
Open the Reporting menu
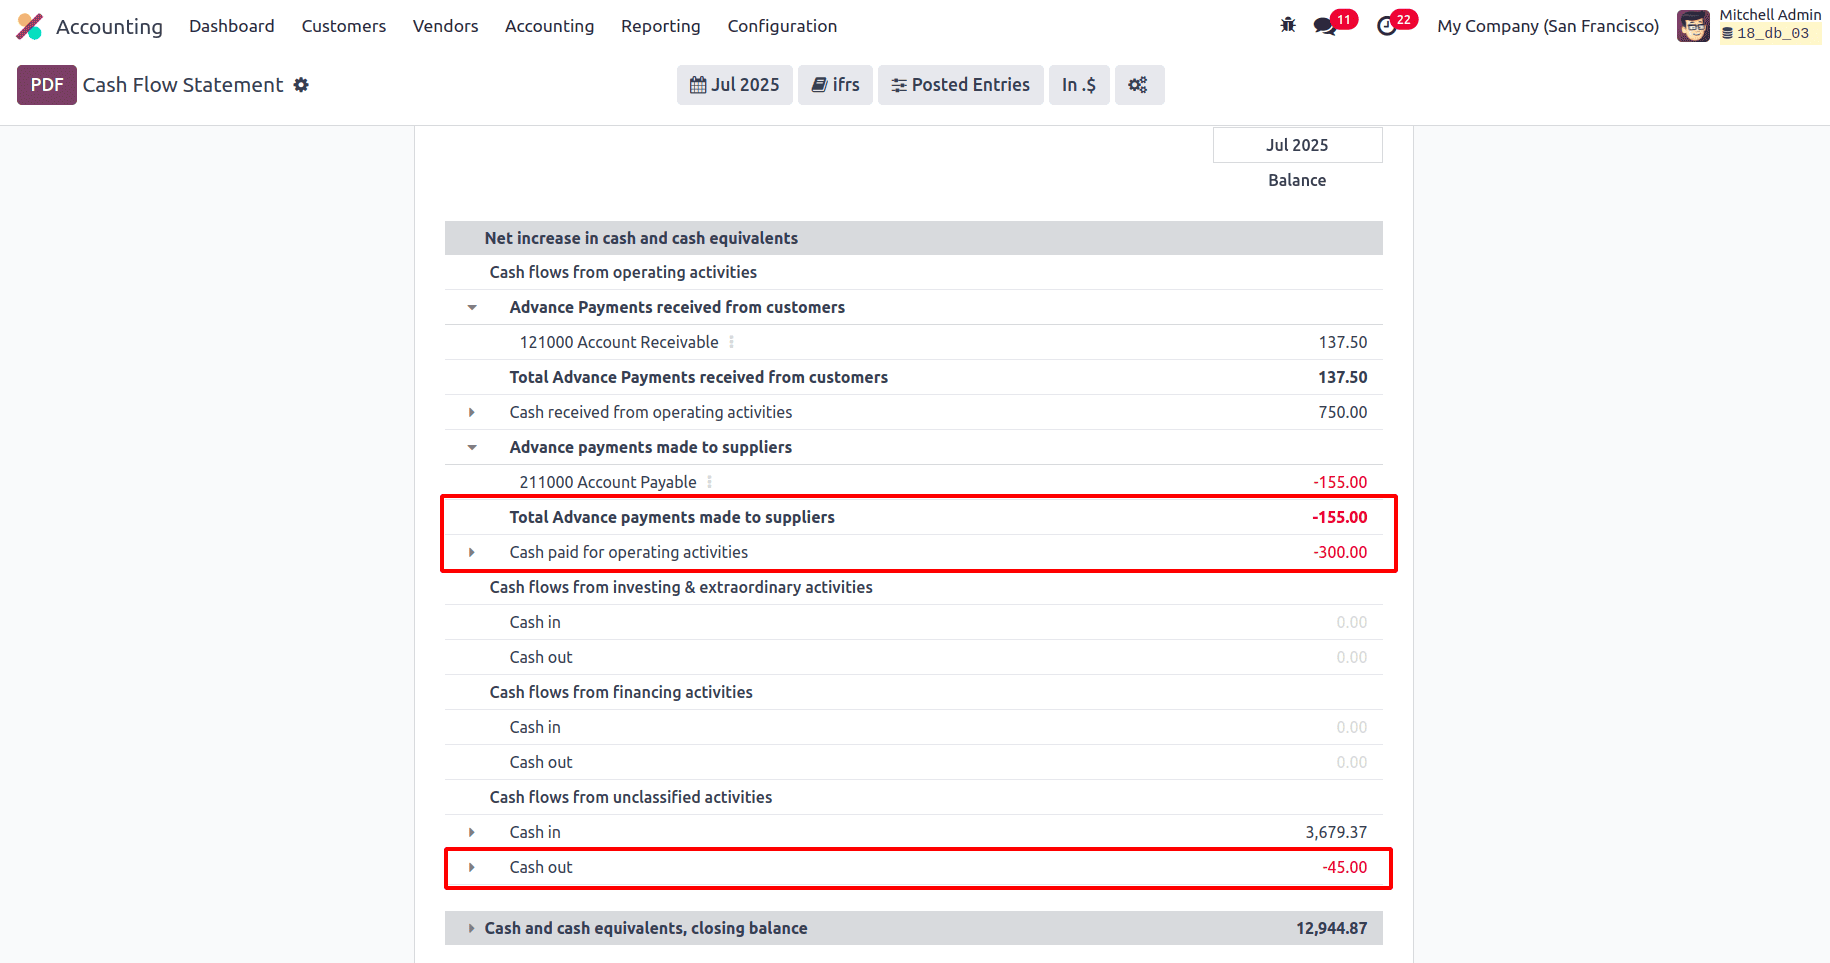tap(661, 26)
